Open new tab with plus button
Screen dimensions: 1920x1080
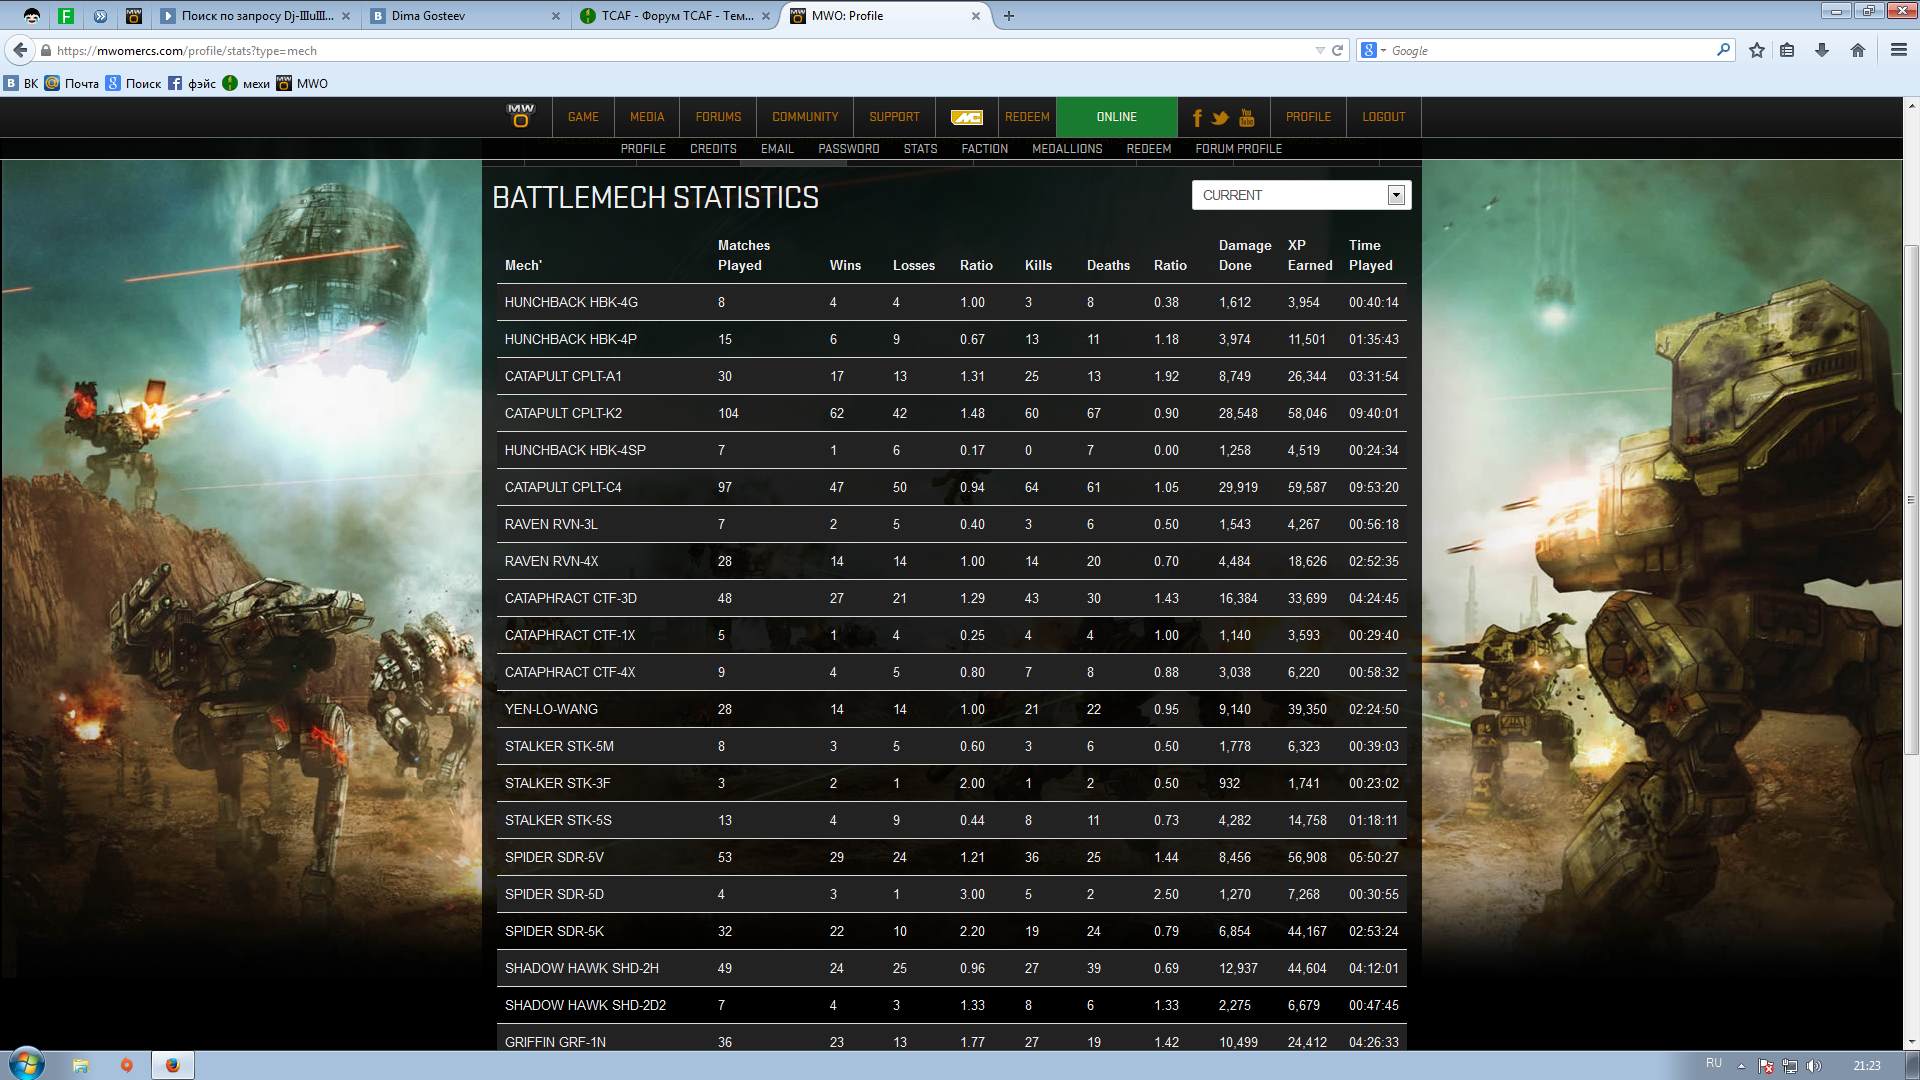click(x=1009, y=16)
